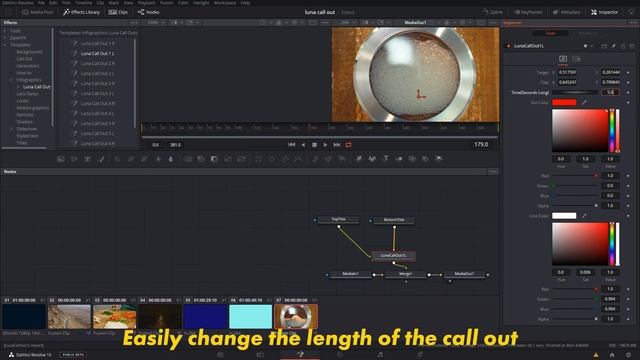This screenshot has height=360, width=640.
Task: Click the Target X value field
Action: click(567, 72)
